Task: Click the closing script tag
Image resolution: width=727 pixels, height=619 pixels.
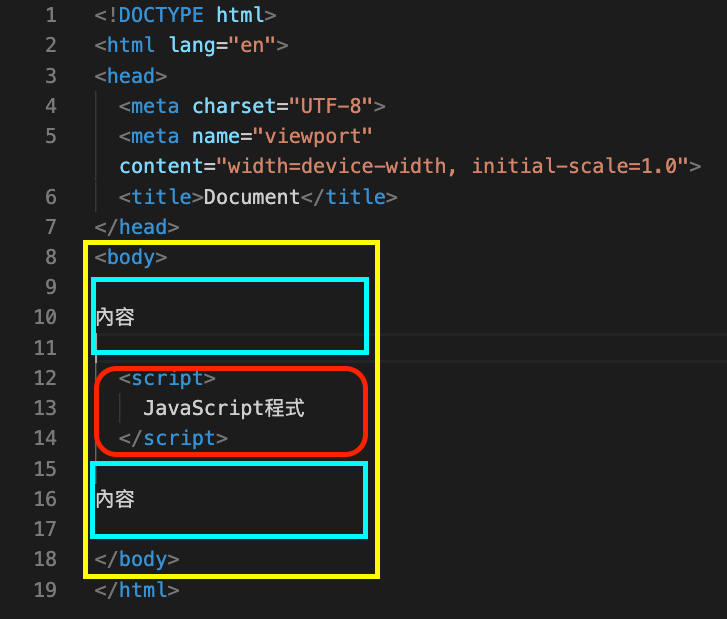Action: click(x=173, y=439)
